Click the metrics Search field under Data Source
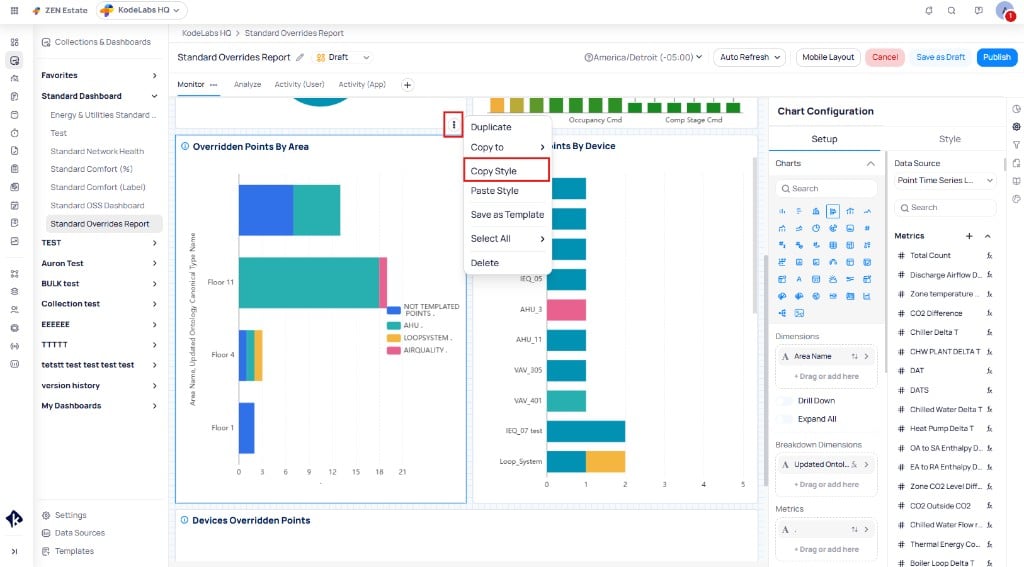This screenshot has width=1024, height=567. coord(945,208)
